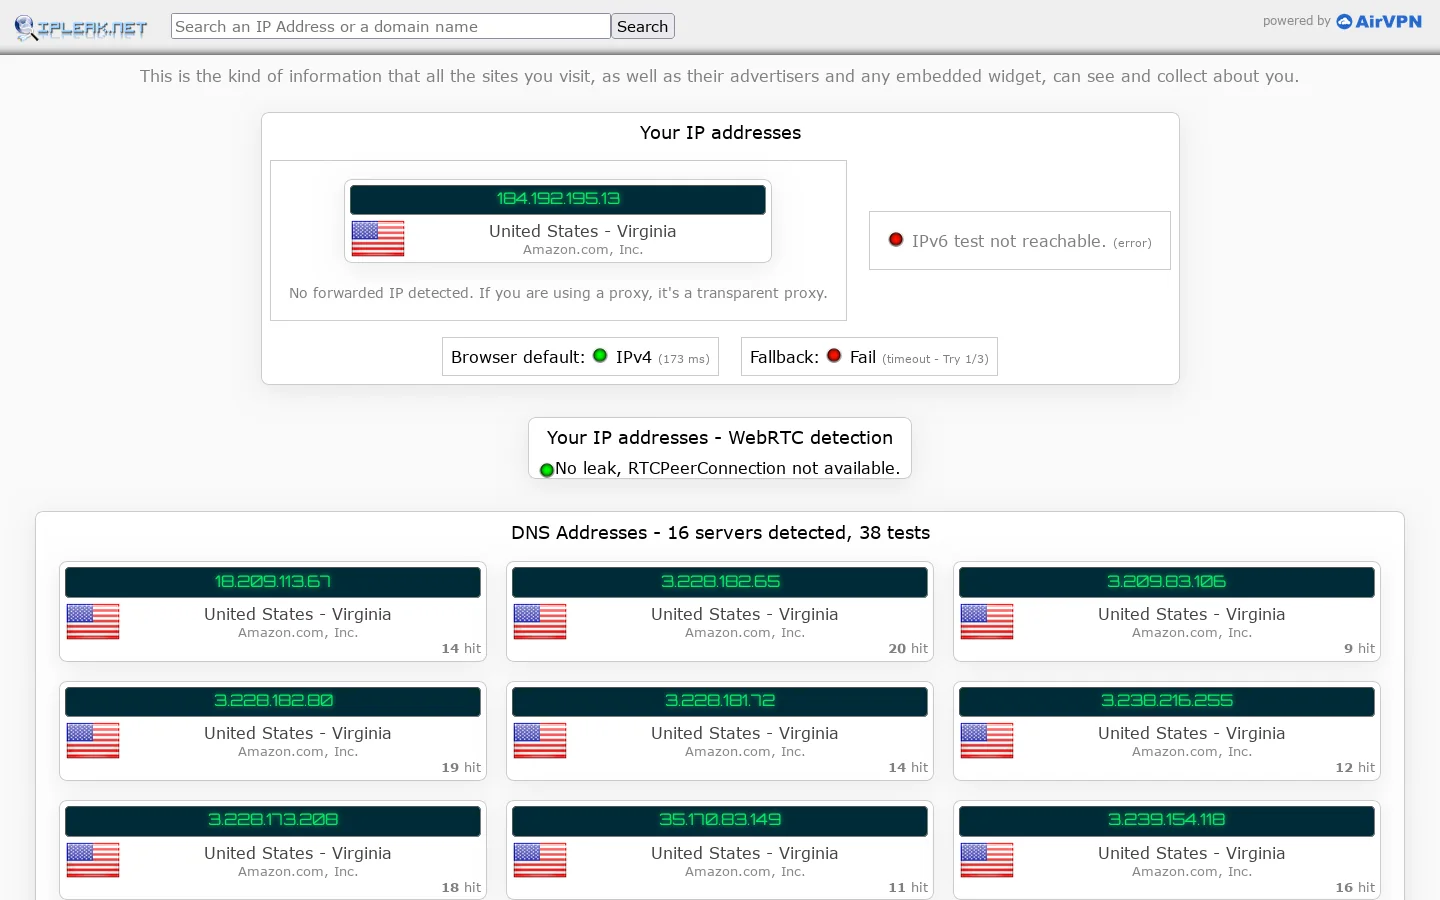Viewport: 1440px width, 900px height.
Task: Click the 'Your IP addresses - WebRTC detection' heading
Action: pos(720,438)
